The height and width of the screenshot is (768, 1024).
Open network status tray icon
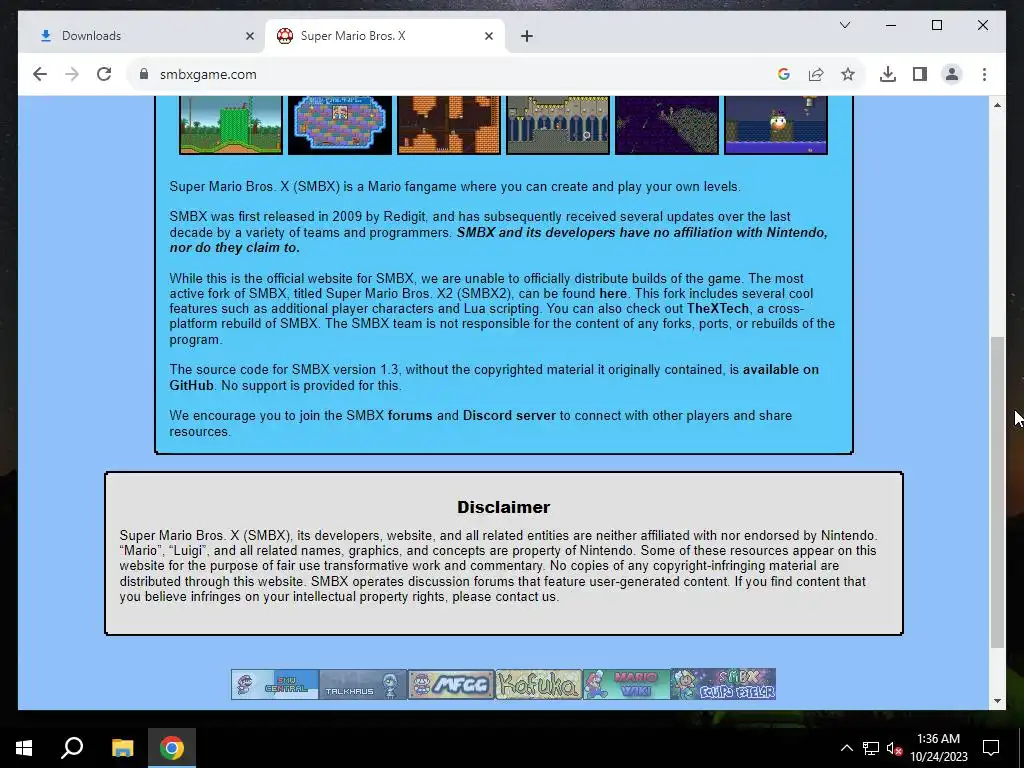coord(871,748)
